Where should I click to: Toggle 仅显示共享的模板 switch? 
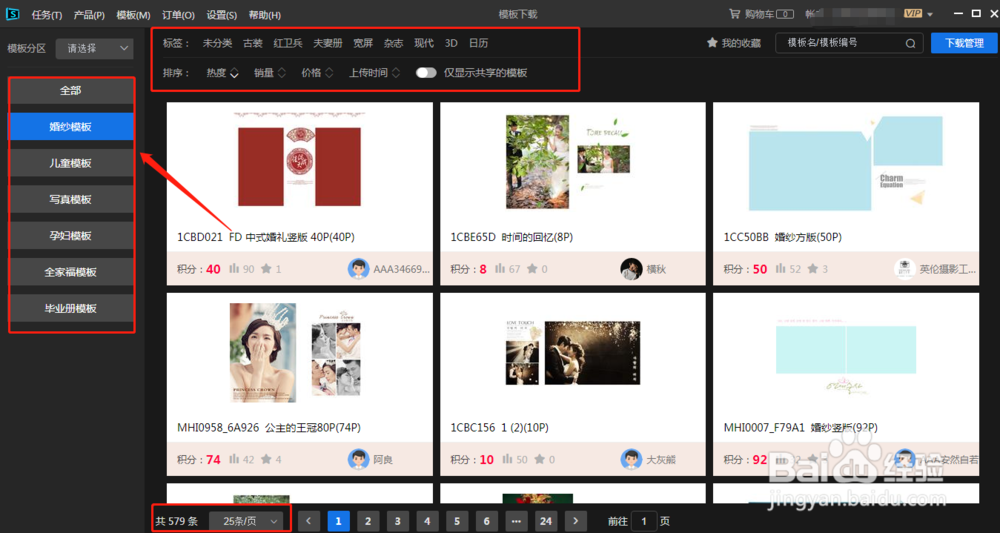click(426, 73)
